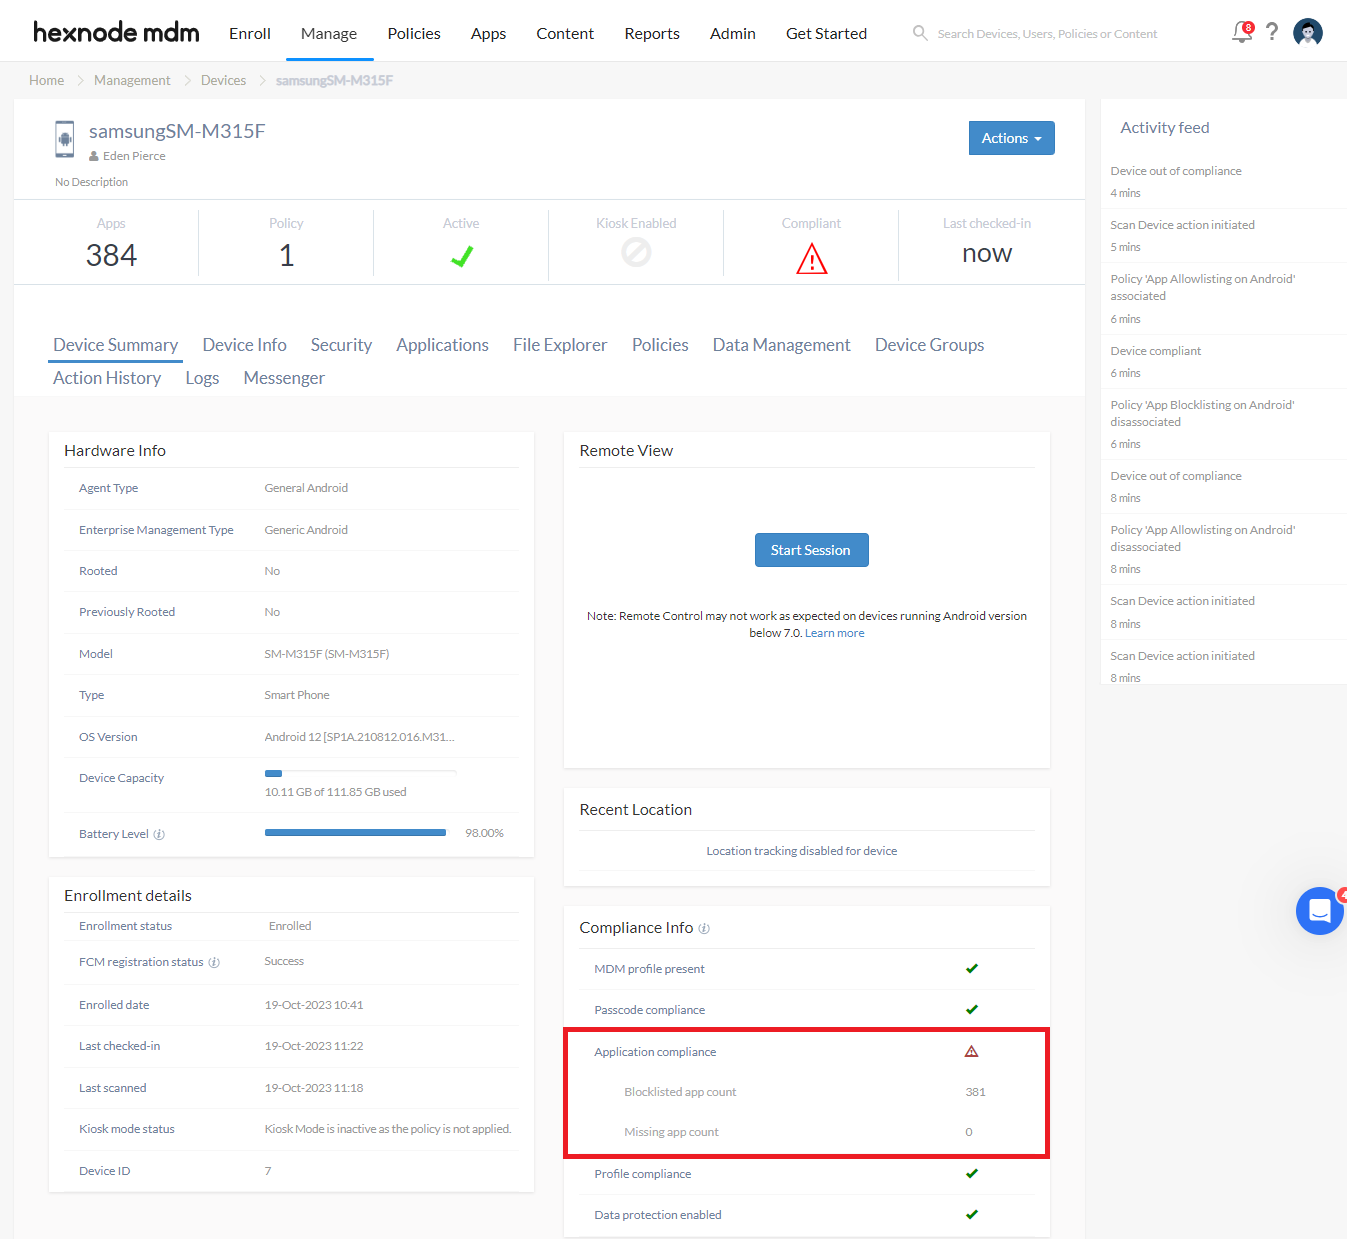Click the MDM profile present checkmark
The height and width of the screenshot is (1239, 1347).
[x=972, y=968]
